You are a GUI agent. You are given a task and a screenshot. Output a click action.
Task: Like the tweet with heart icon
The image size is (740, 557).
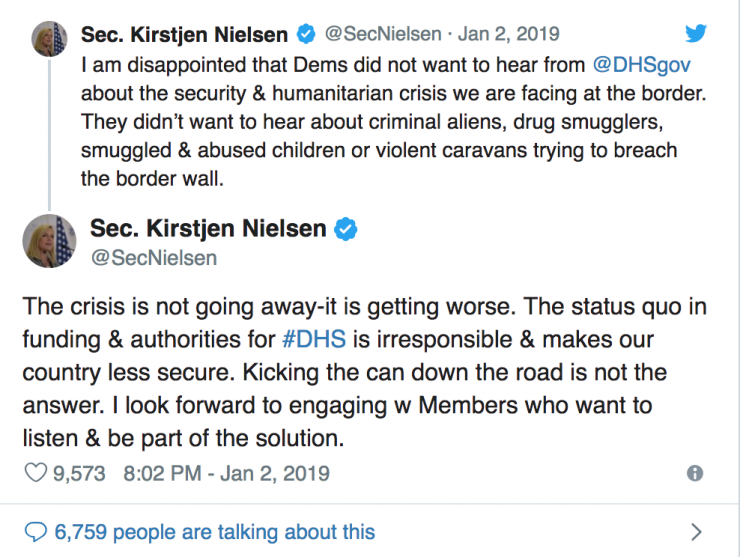(35, 473)
